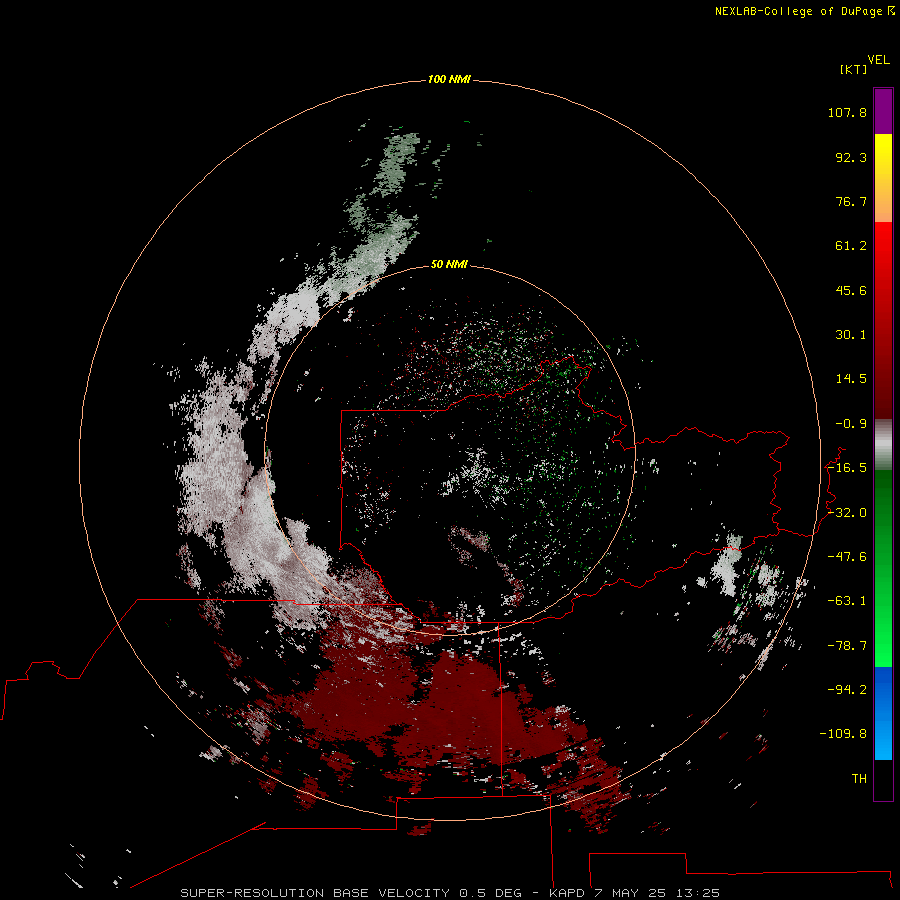Viewport: 900px width, 900px height.
Task: Click the [KT] units label
Action: point(853,69)
